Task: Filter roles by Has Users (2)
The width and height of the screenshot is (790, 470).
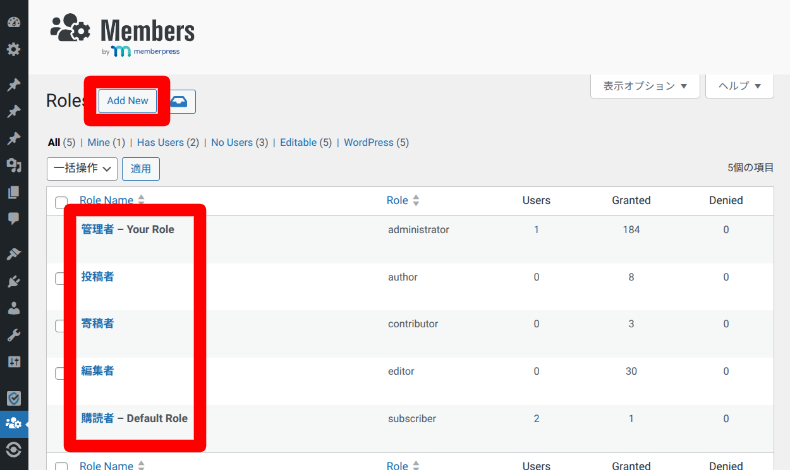Action: 168,143
